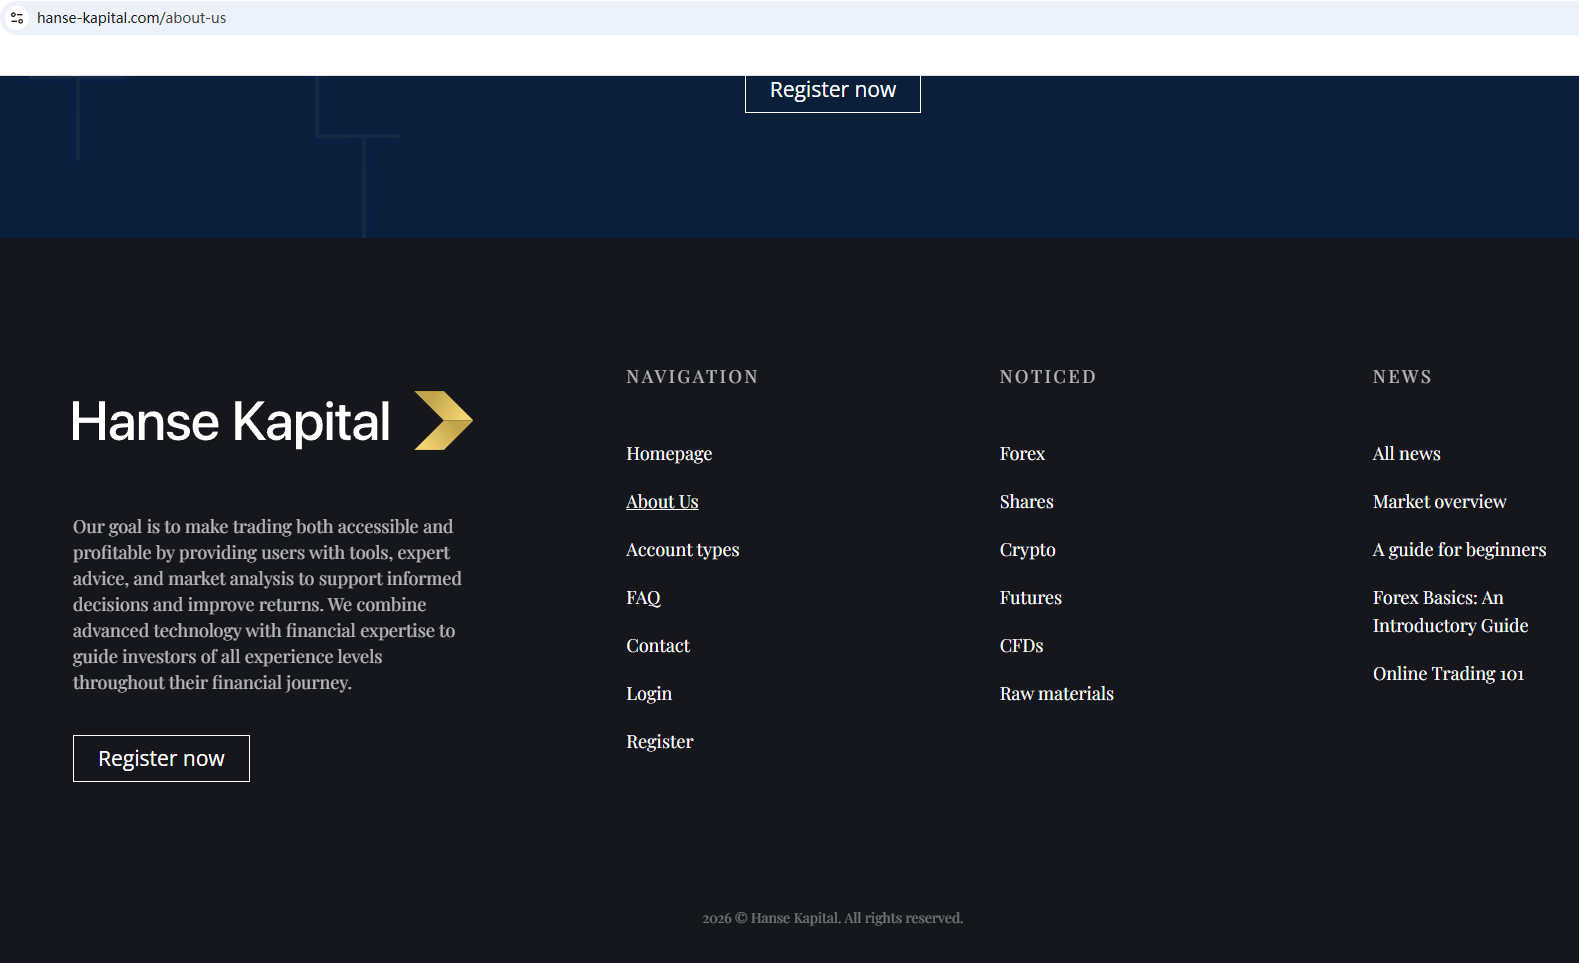Open the Contact page link
1579x963 pixels.
[x=658, y=646]
